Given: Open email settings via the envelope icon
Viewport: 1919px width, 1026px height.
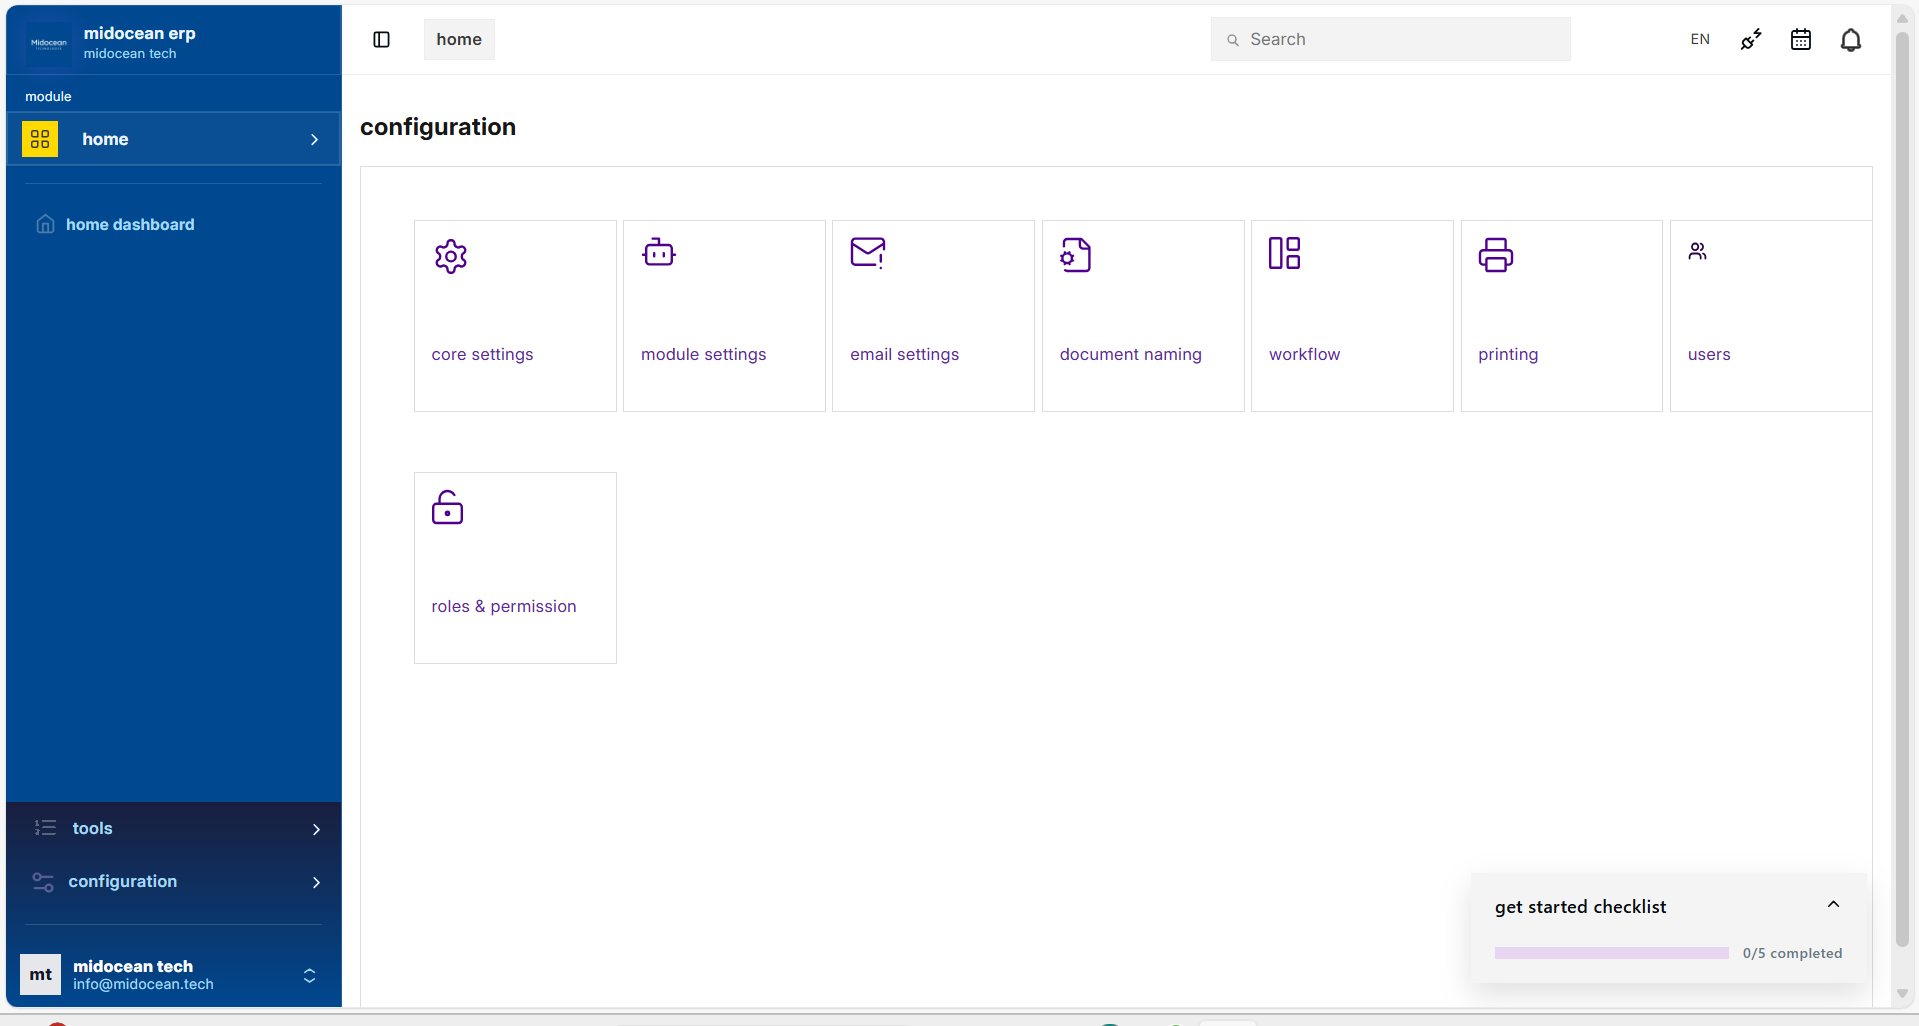Looking at the screenshot, I should coord(868,253).
